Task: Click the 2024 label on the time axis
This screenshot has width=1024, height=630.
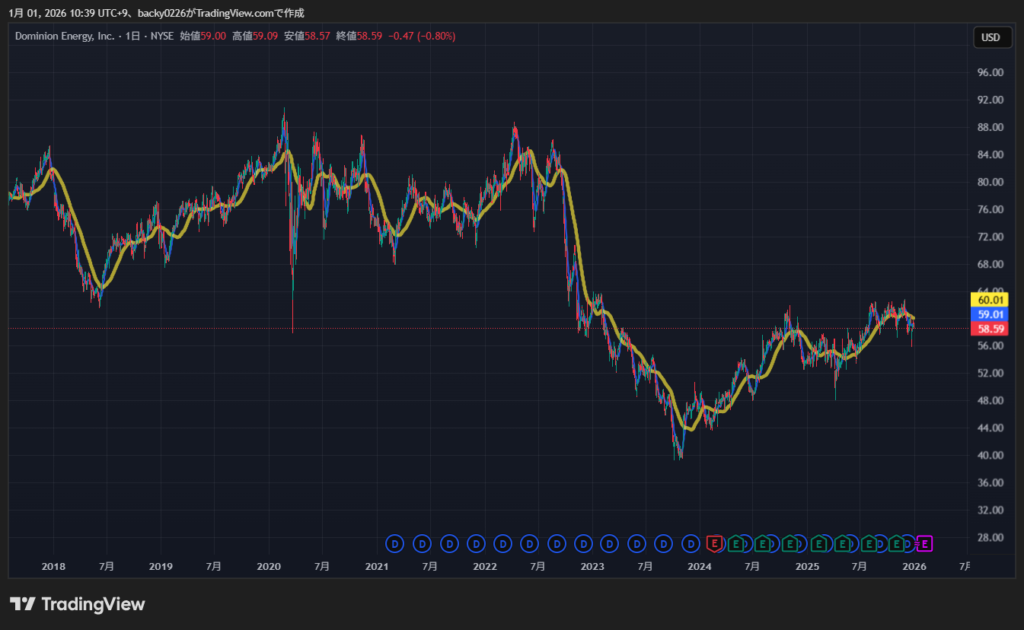Action: tap(699, 566)
